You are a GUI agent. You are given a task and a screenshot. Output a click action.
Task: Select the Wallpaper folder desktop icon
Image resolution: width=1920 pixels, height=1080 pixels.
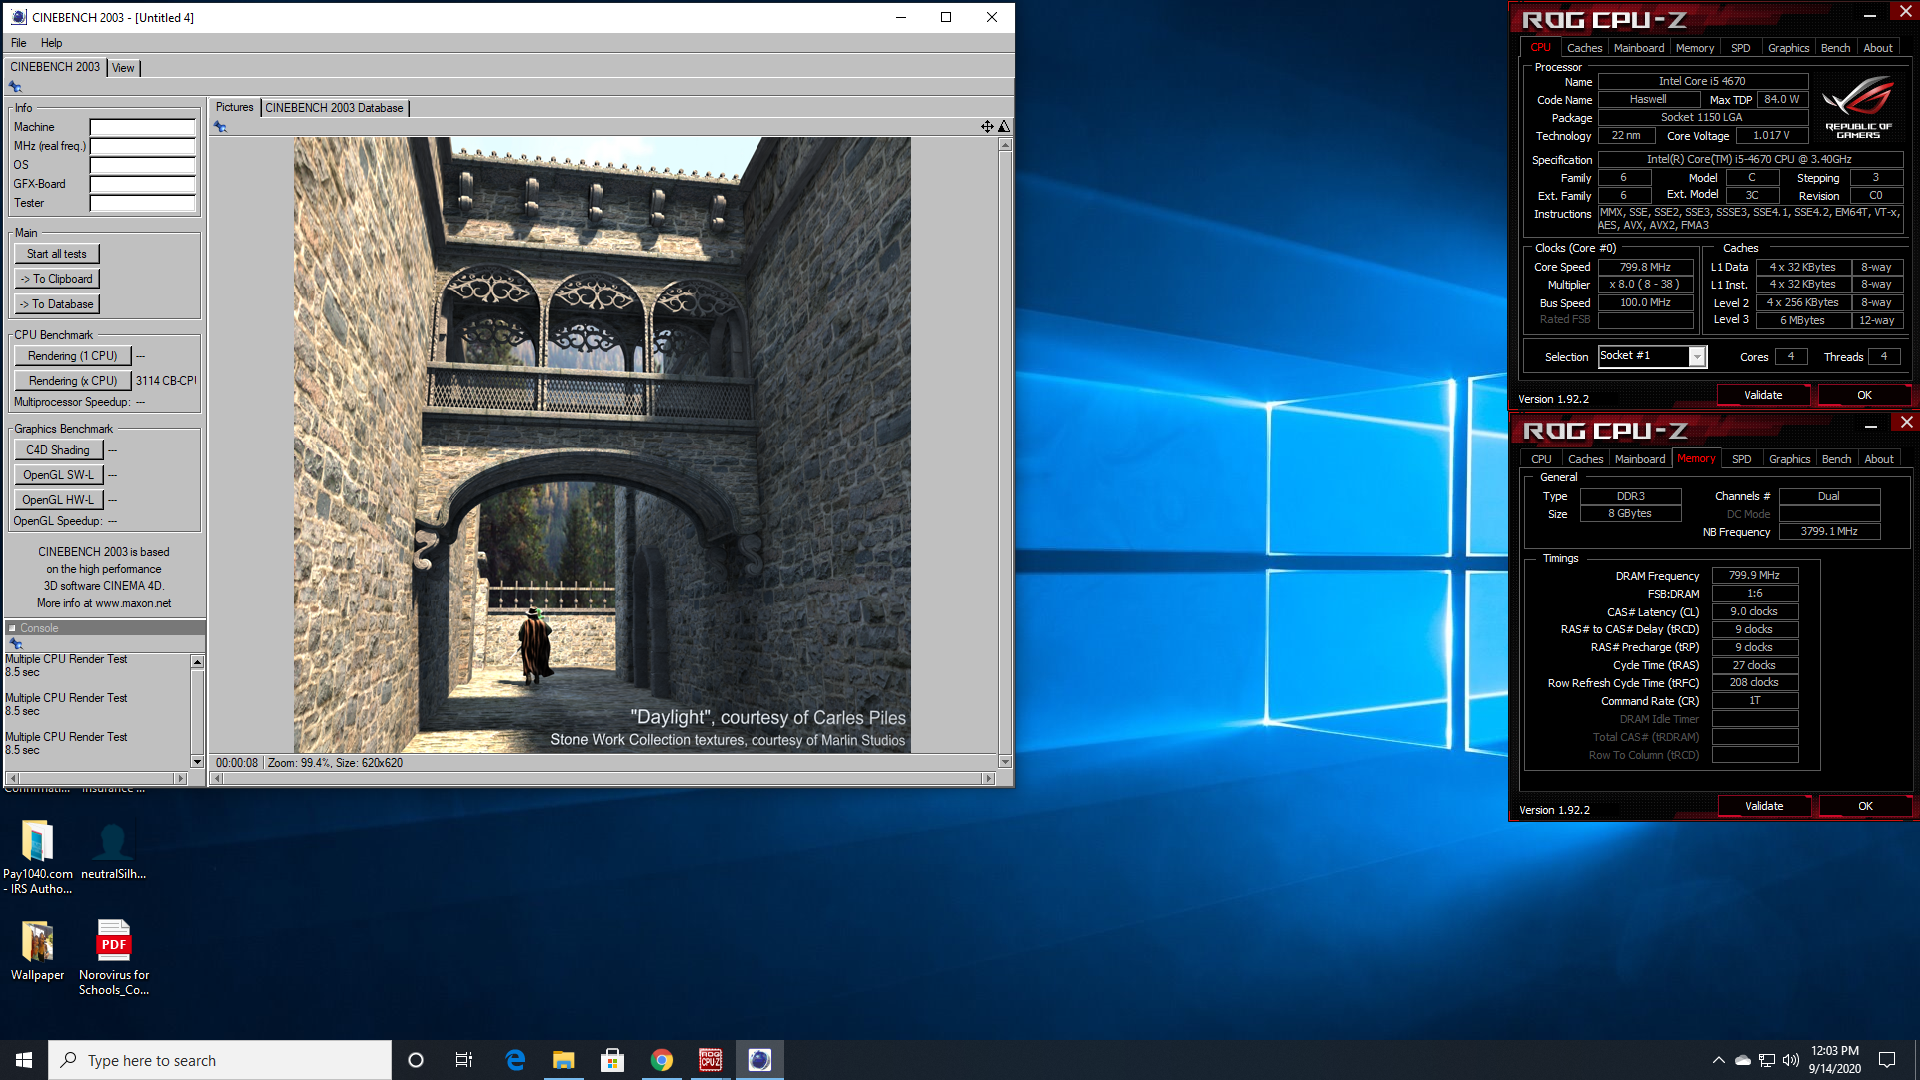pyautogui.click(x=37, y=950)
